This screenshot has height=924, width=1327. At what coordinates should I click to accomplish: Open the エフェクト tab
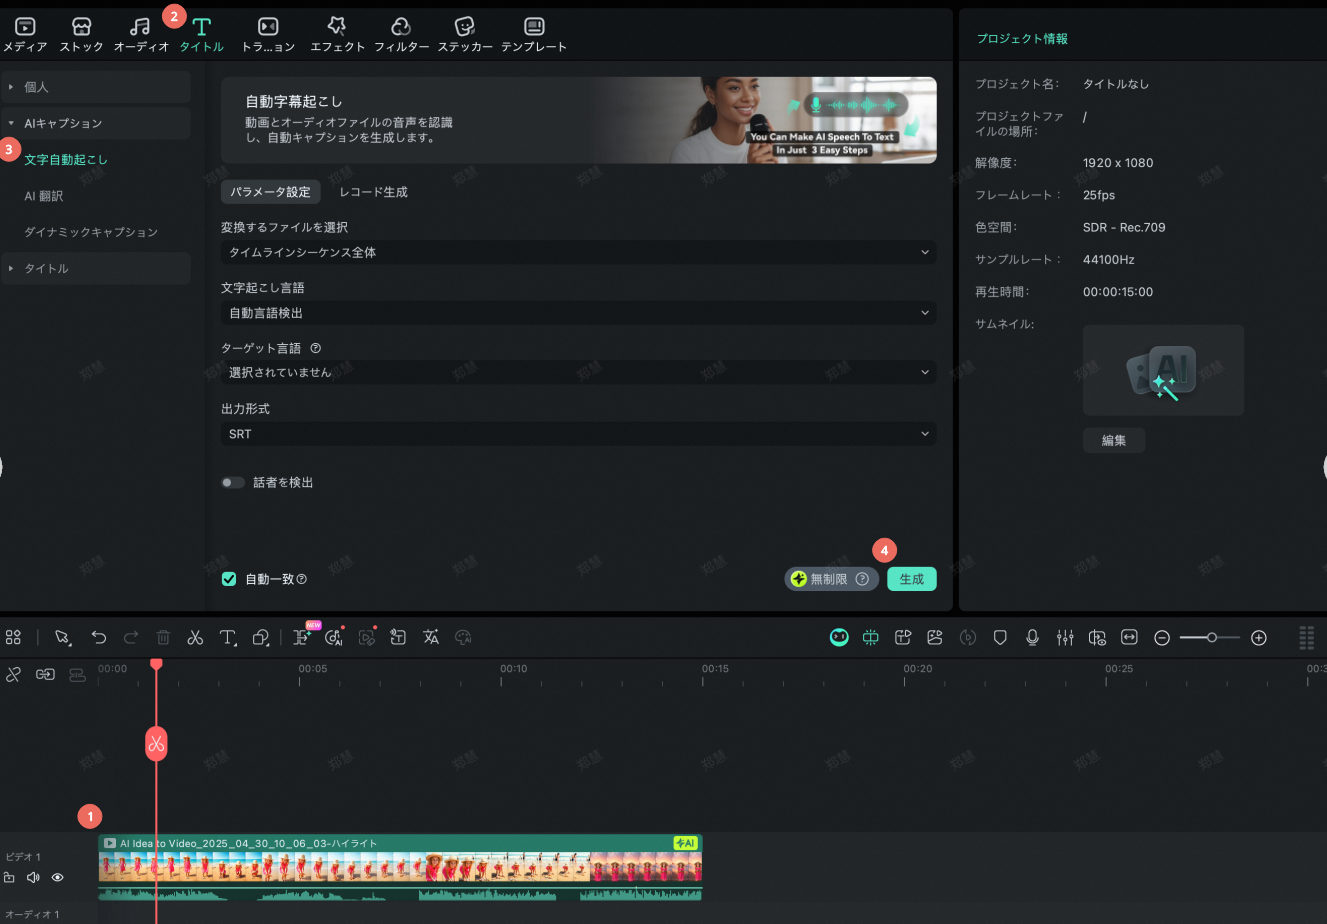click(x=337, y=34)
